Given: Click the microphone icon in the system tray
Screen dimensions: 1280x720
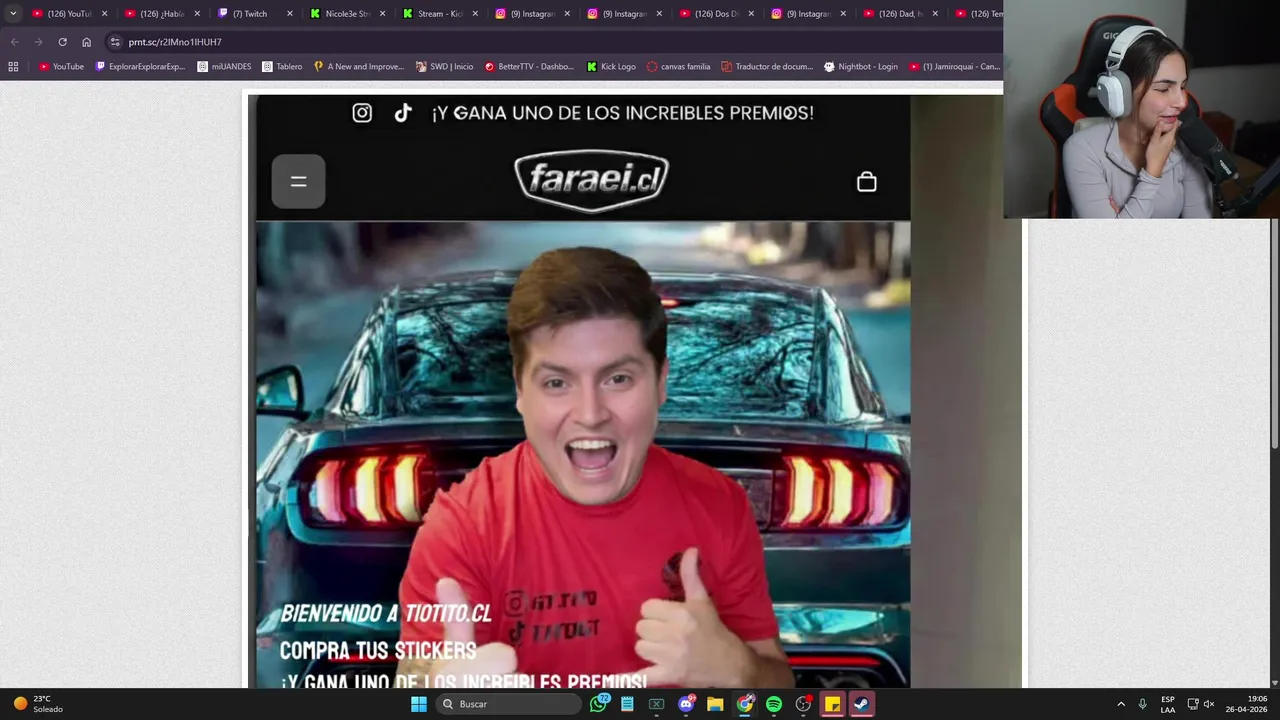Looking at the screenshot, I should point(1142,704).
